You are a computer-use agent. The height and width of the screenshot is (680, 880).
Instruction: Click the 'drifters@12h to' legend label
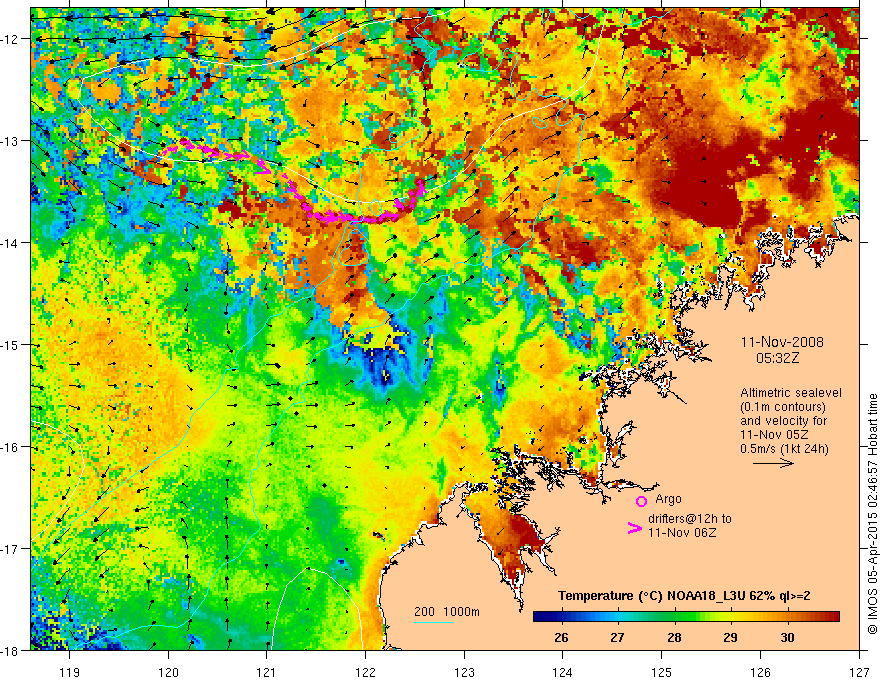tap(690, 519)
